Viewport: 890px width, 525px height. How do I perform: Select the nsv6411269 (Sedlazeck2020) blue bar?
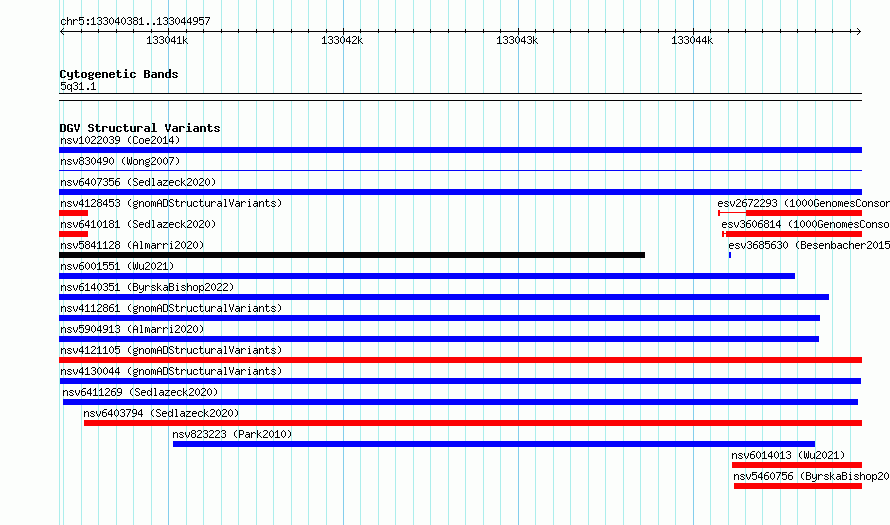tap(460, 402)
